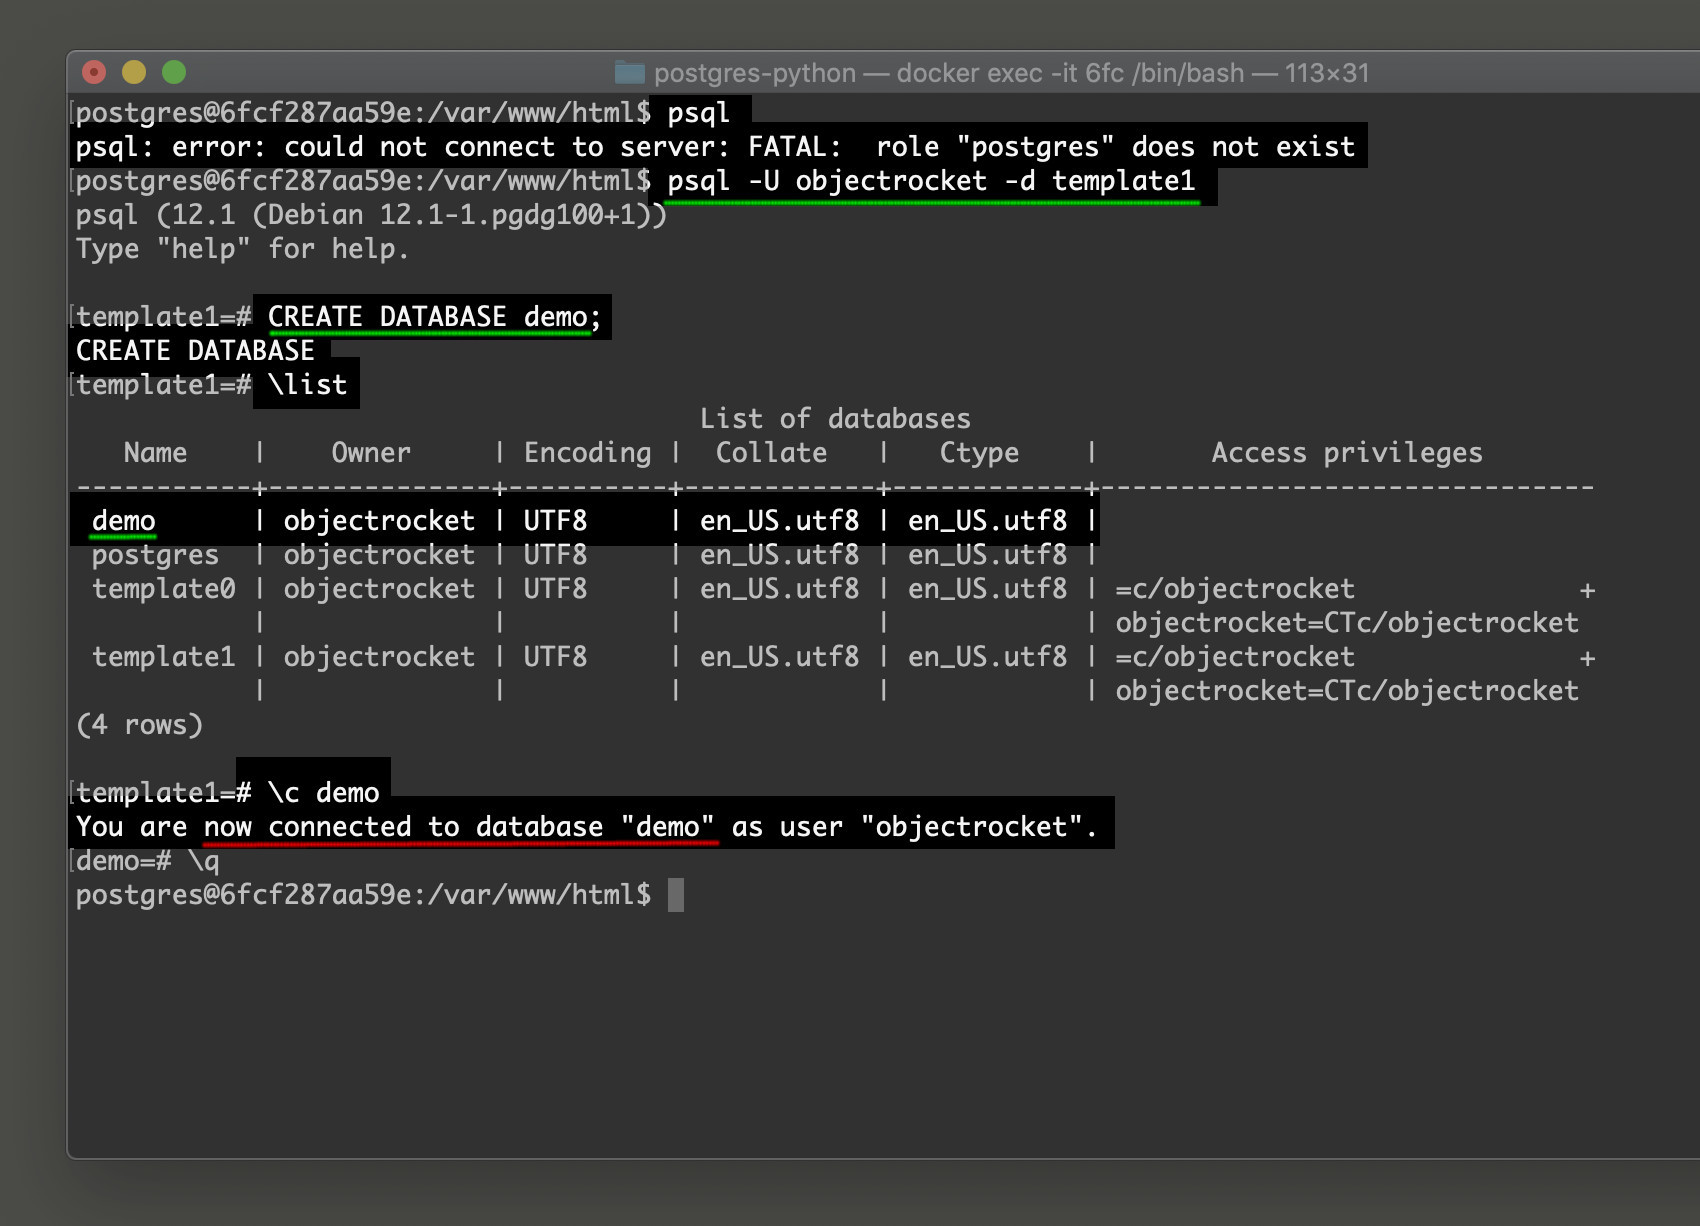Select the green zoom button
Screen dimensions: 1700x1226
point(174,72)
